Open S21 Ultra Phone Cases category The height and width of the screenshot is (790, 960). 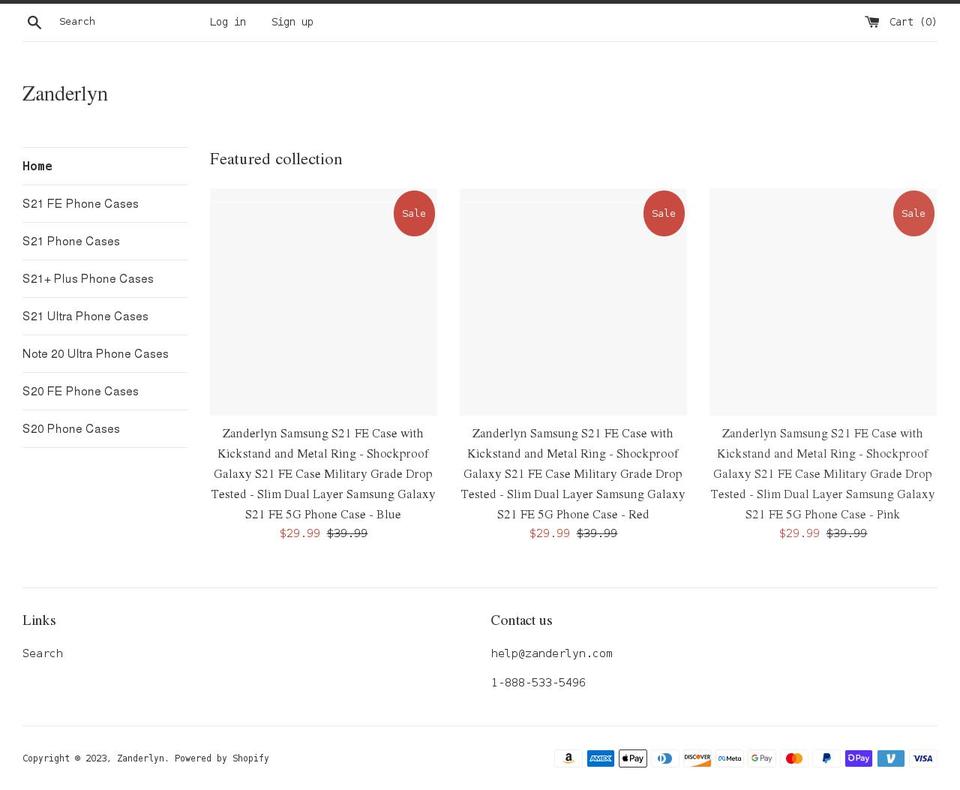tap(85, 316)
